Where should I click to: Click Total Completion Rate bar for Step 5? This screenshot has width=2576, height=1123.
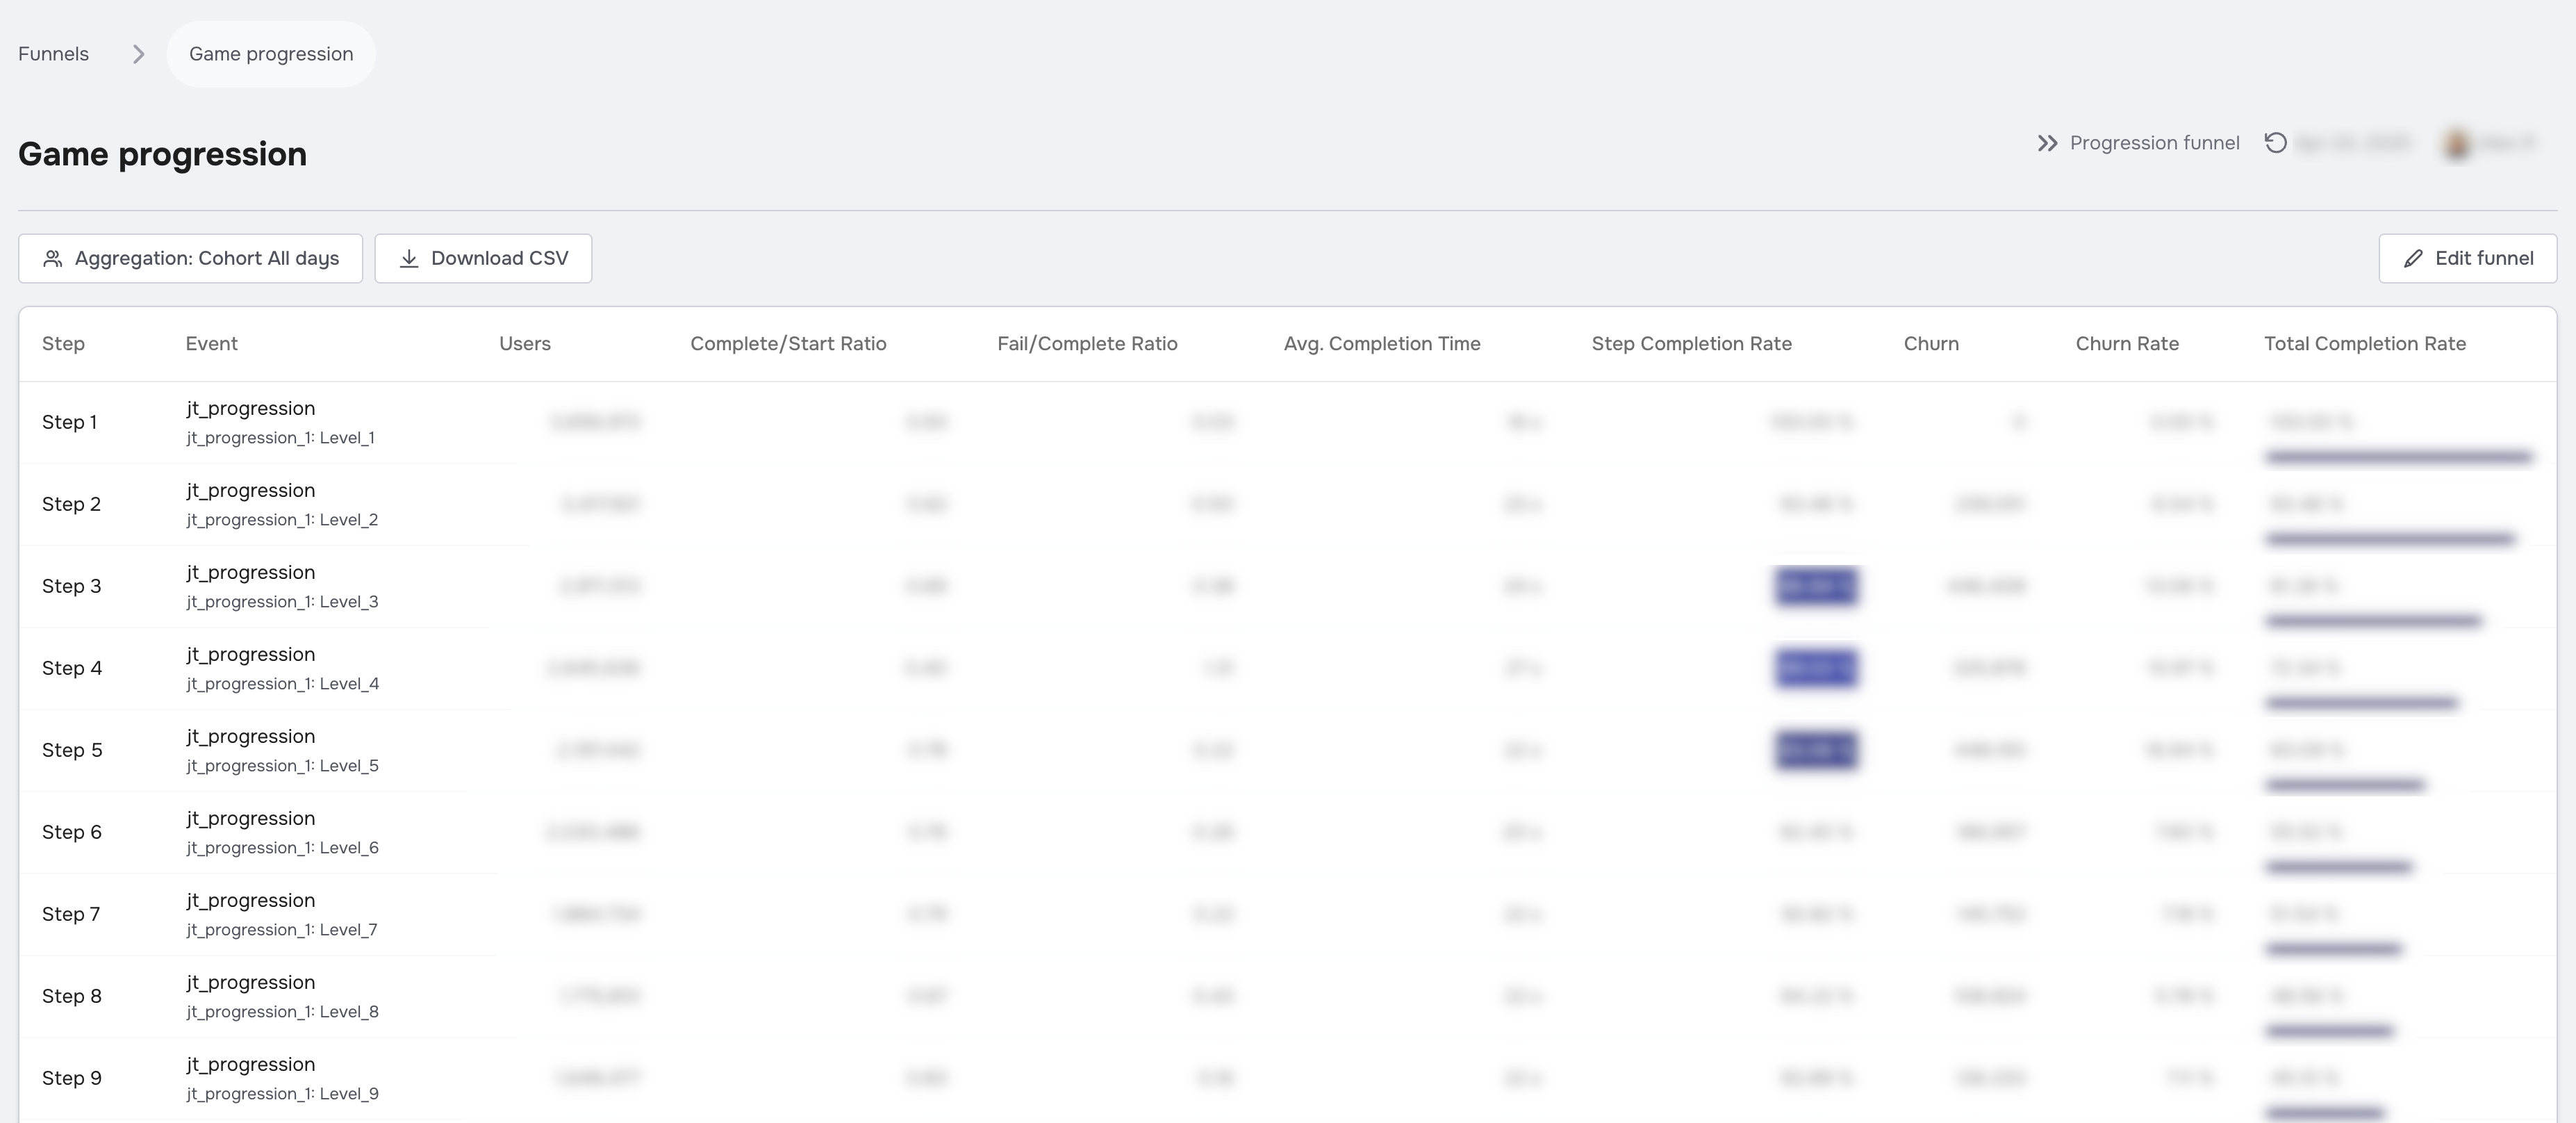point(2345,785)
